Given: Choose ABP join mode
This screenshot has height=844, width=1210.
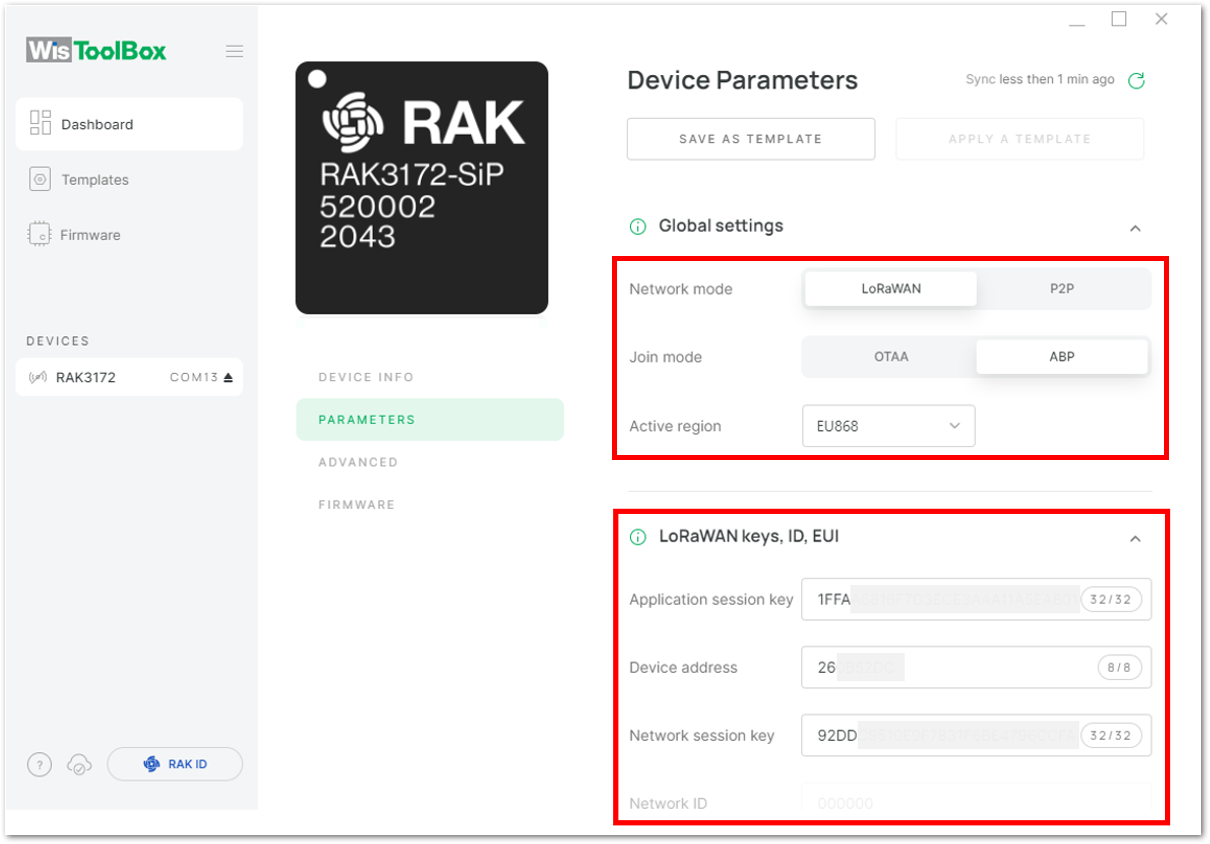Looking at the screenshot, I should click(x=1062, y=356).
